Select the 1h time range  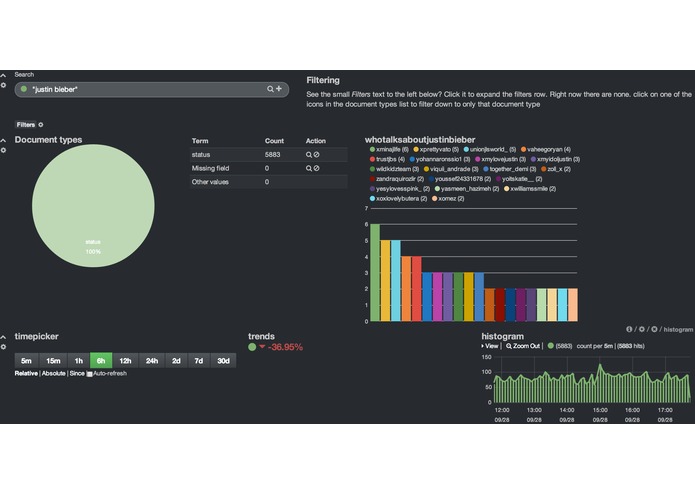[78, 361]
